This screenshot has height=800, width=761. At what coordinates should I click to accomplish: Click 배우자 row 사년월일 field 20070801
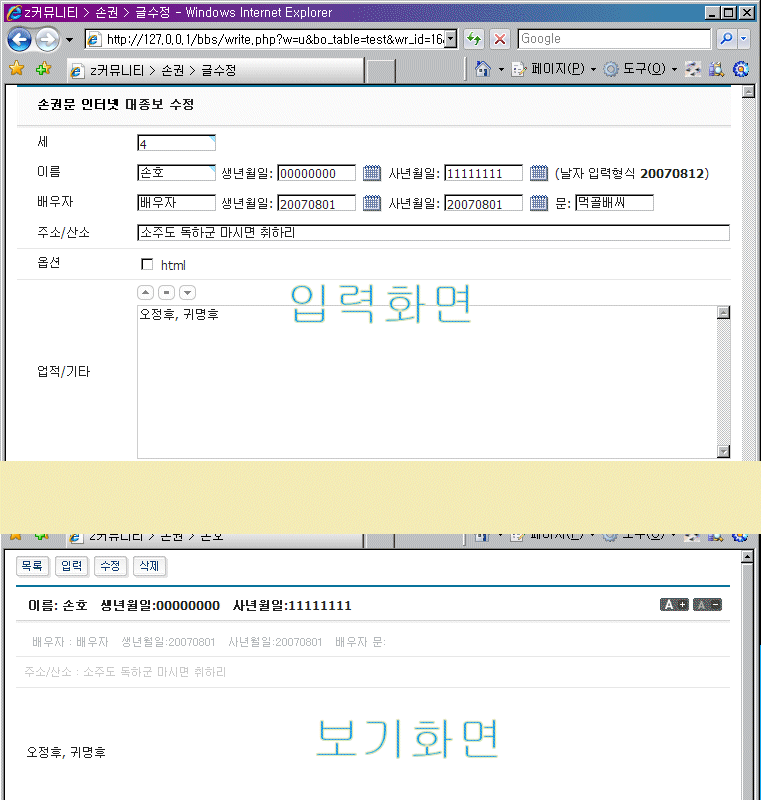484,203
